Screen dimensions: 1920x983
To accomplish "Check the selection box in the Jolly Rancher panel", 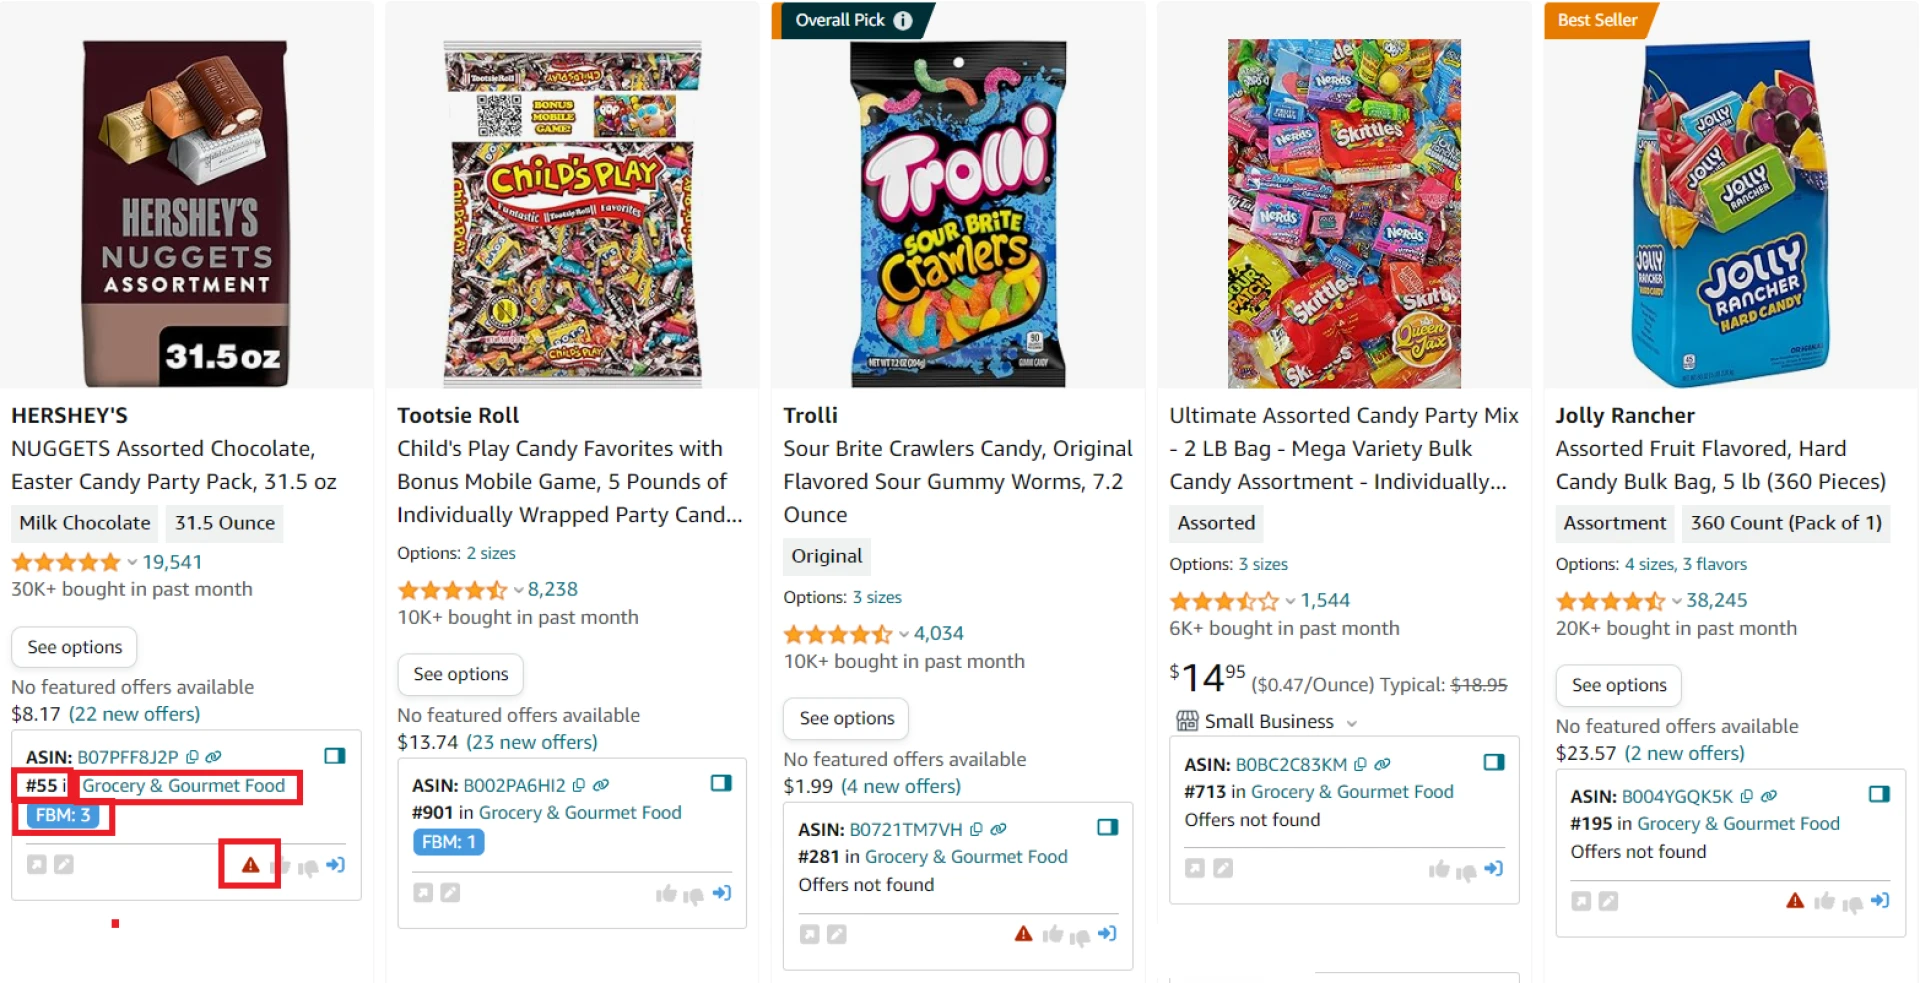I will point(1878,794).
